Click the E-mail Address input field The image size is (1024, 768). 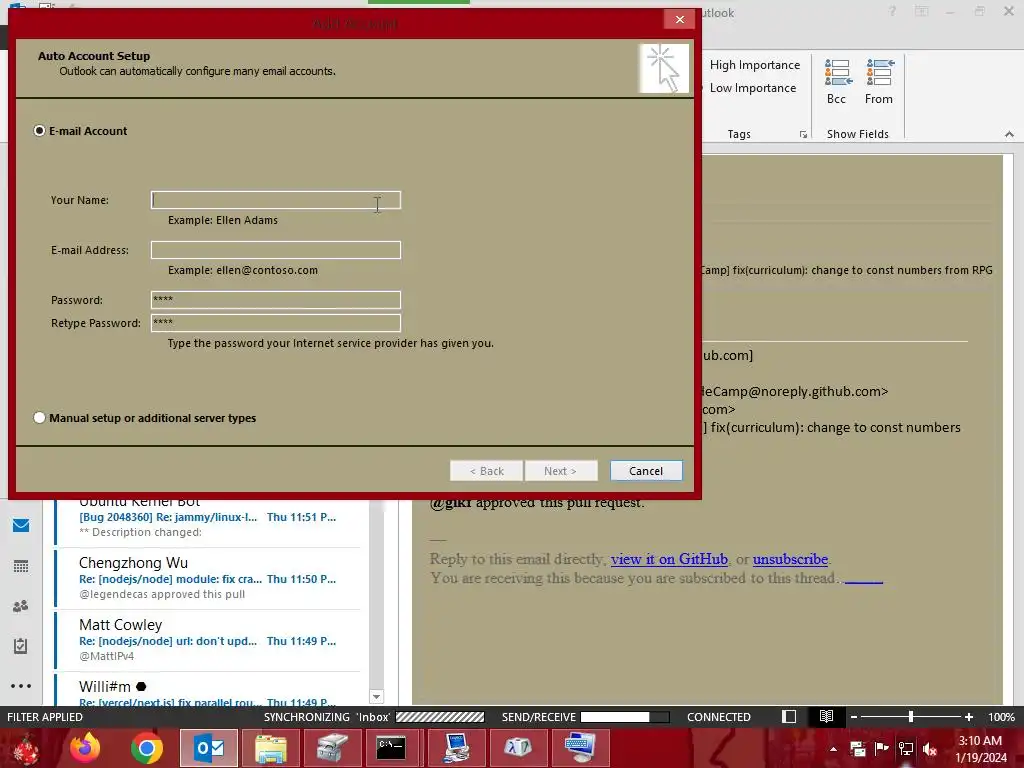[276, 249]
